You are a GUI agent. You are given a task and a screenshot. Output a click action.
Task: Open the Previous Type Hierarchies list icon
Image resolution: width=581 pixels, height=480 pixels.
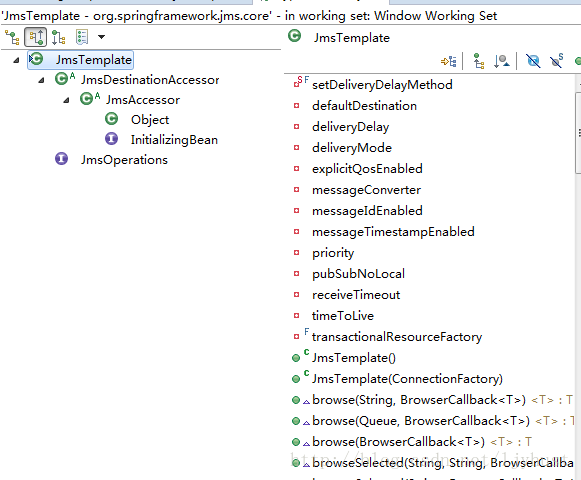(82, 37)
